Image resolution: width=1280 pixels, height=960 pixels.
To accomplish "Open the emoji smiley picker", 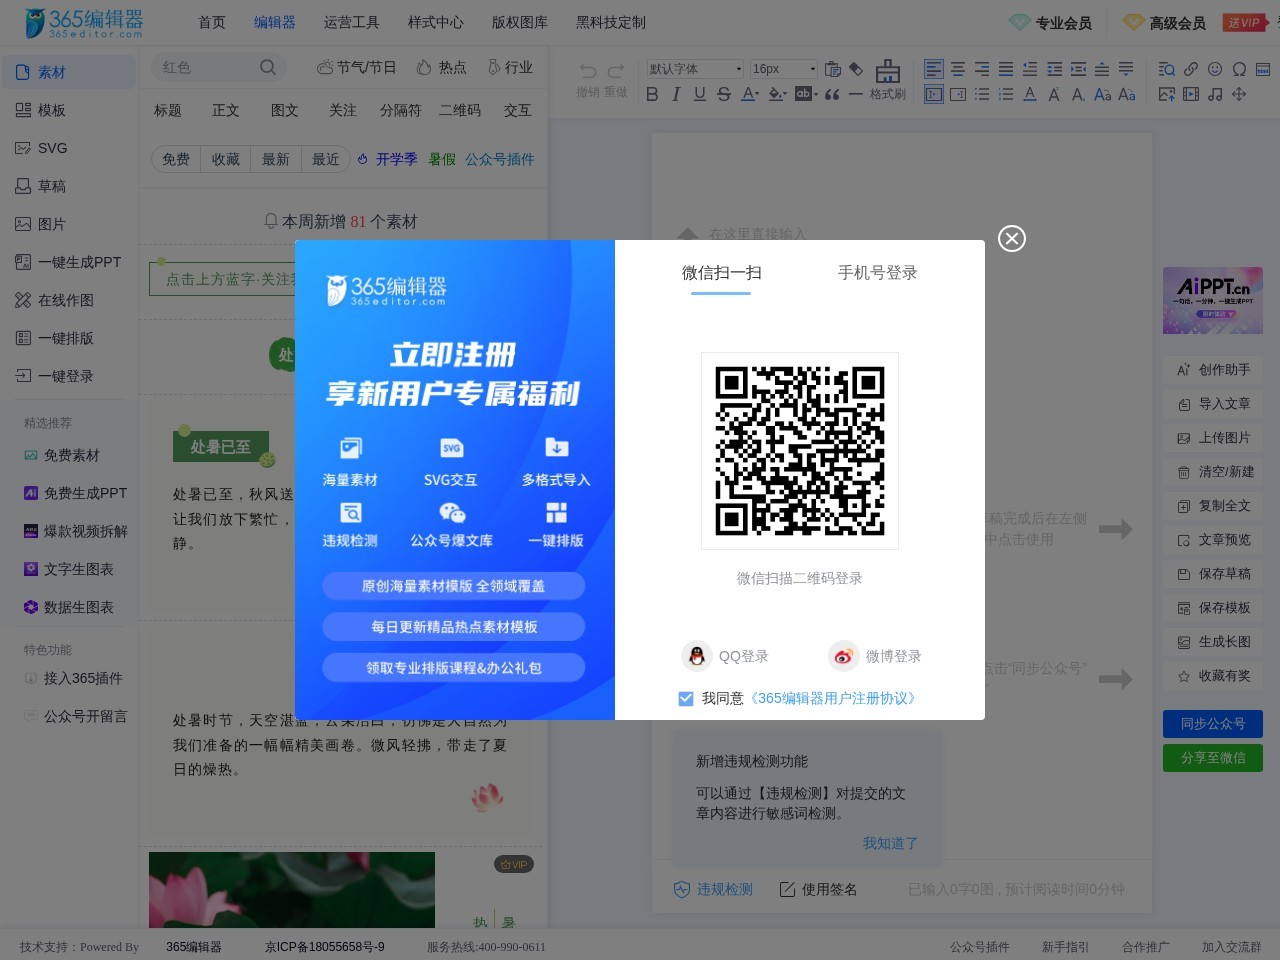I will click(1215, 69).
